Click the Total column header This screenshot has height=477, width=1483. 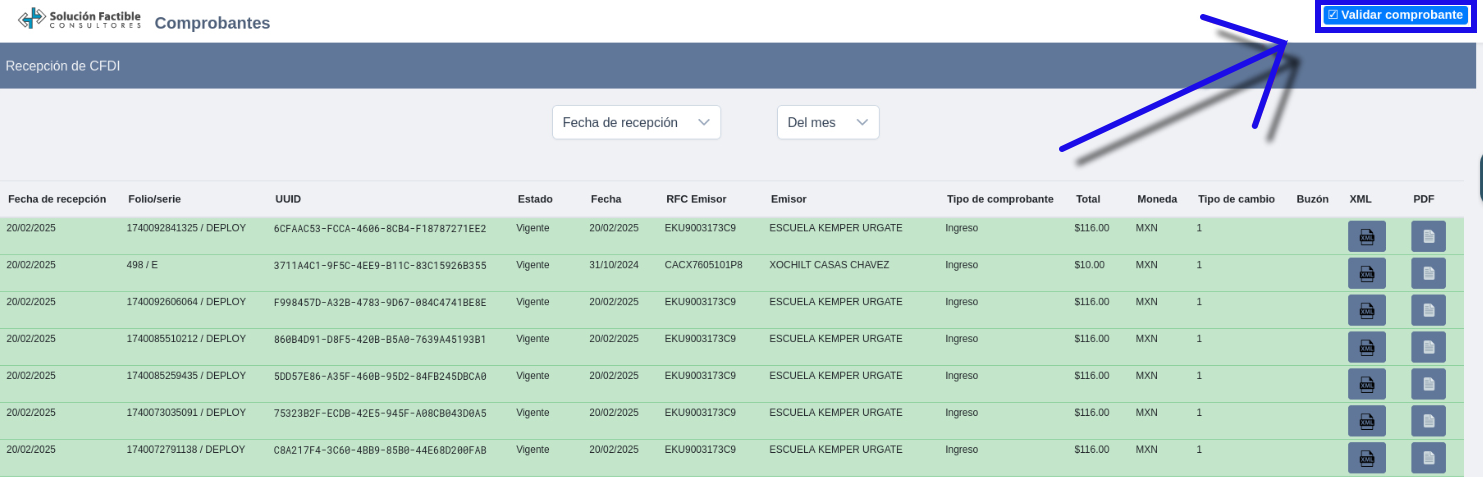pyautogui.click(x=1087, y=199)
